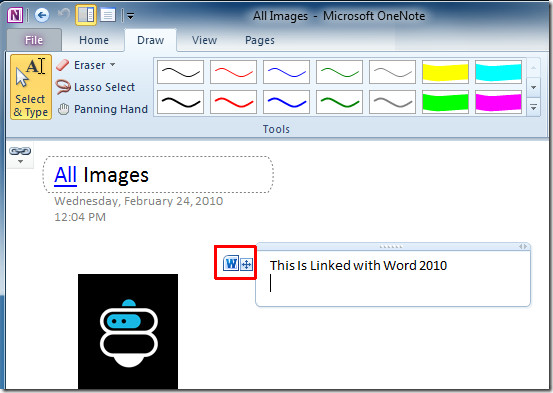The image size is (553, 393).
Task: Select the thick gray pen
Action: pyautogui.click(x=392, y=102)
